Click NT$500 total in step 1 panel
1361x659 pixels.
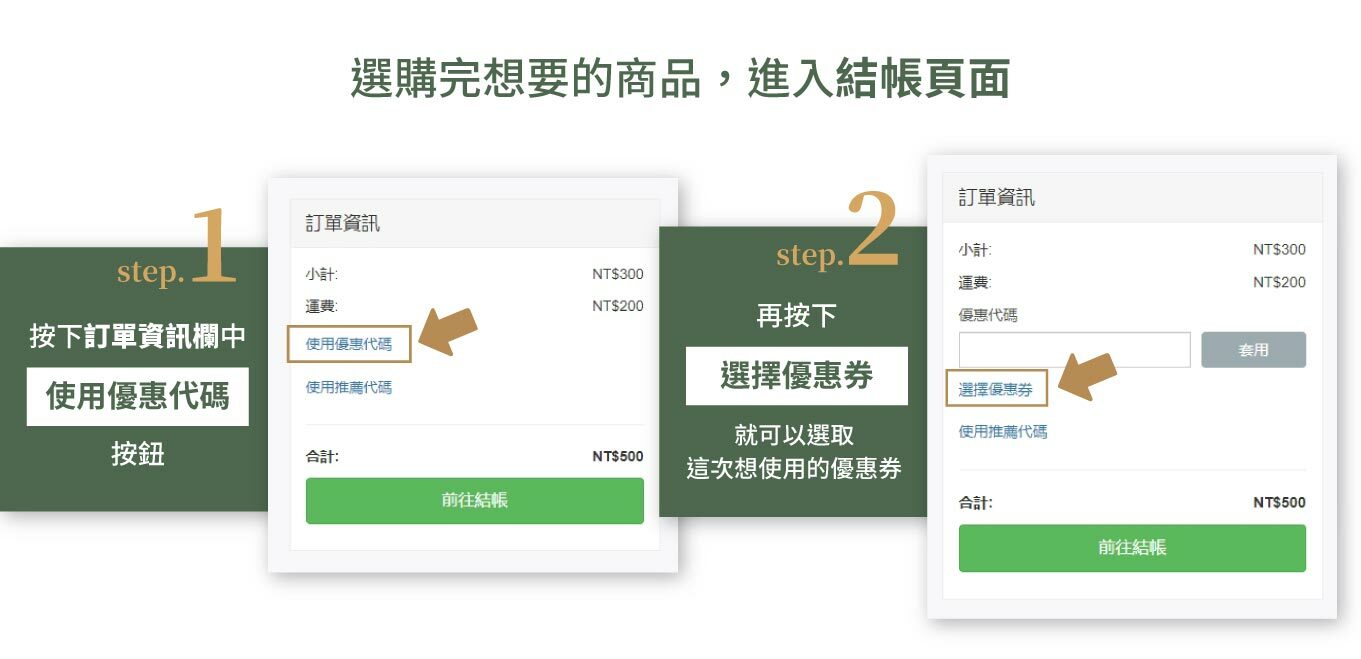point(617,456)
